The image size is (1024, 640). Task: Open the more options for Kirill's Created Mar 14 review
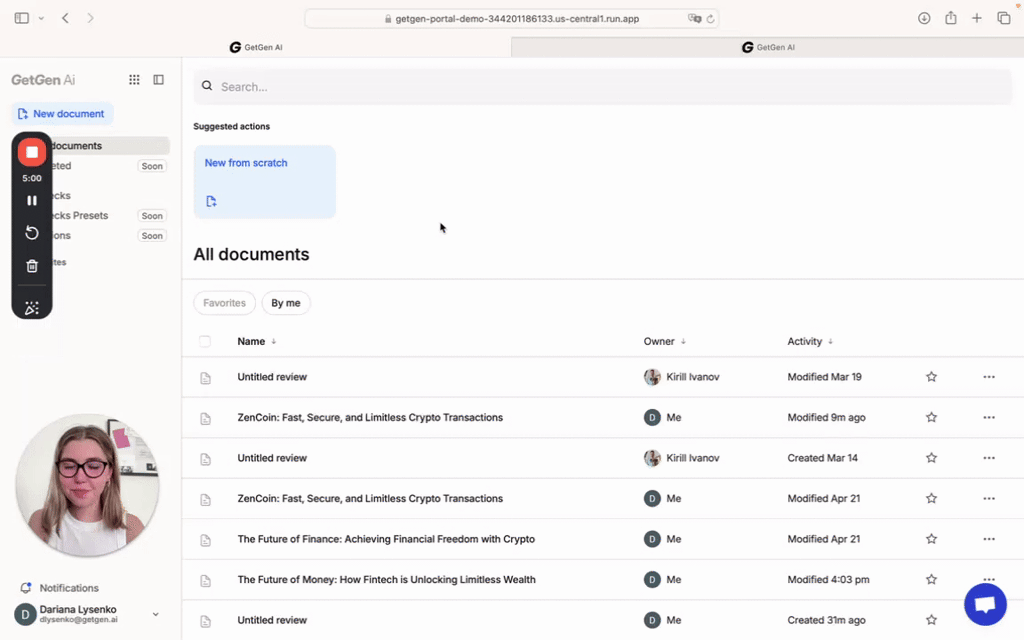[x=989, y=458]
